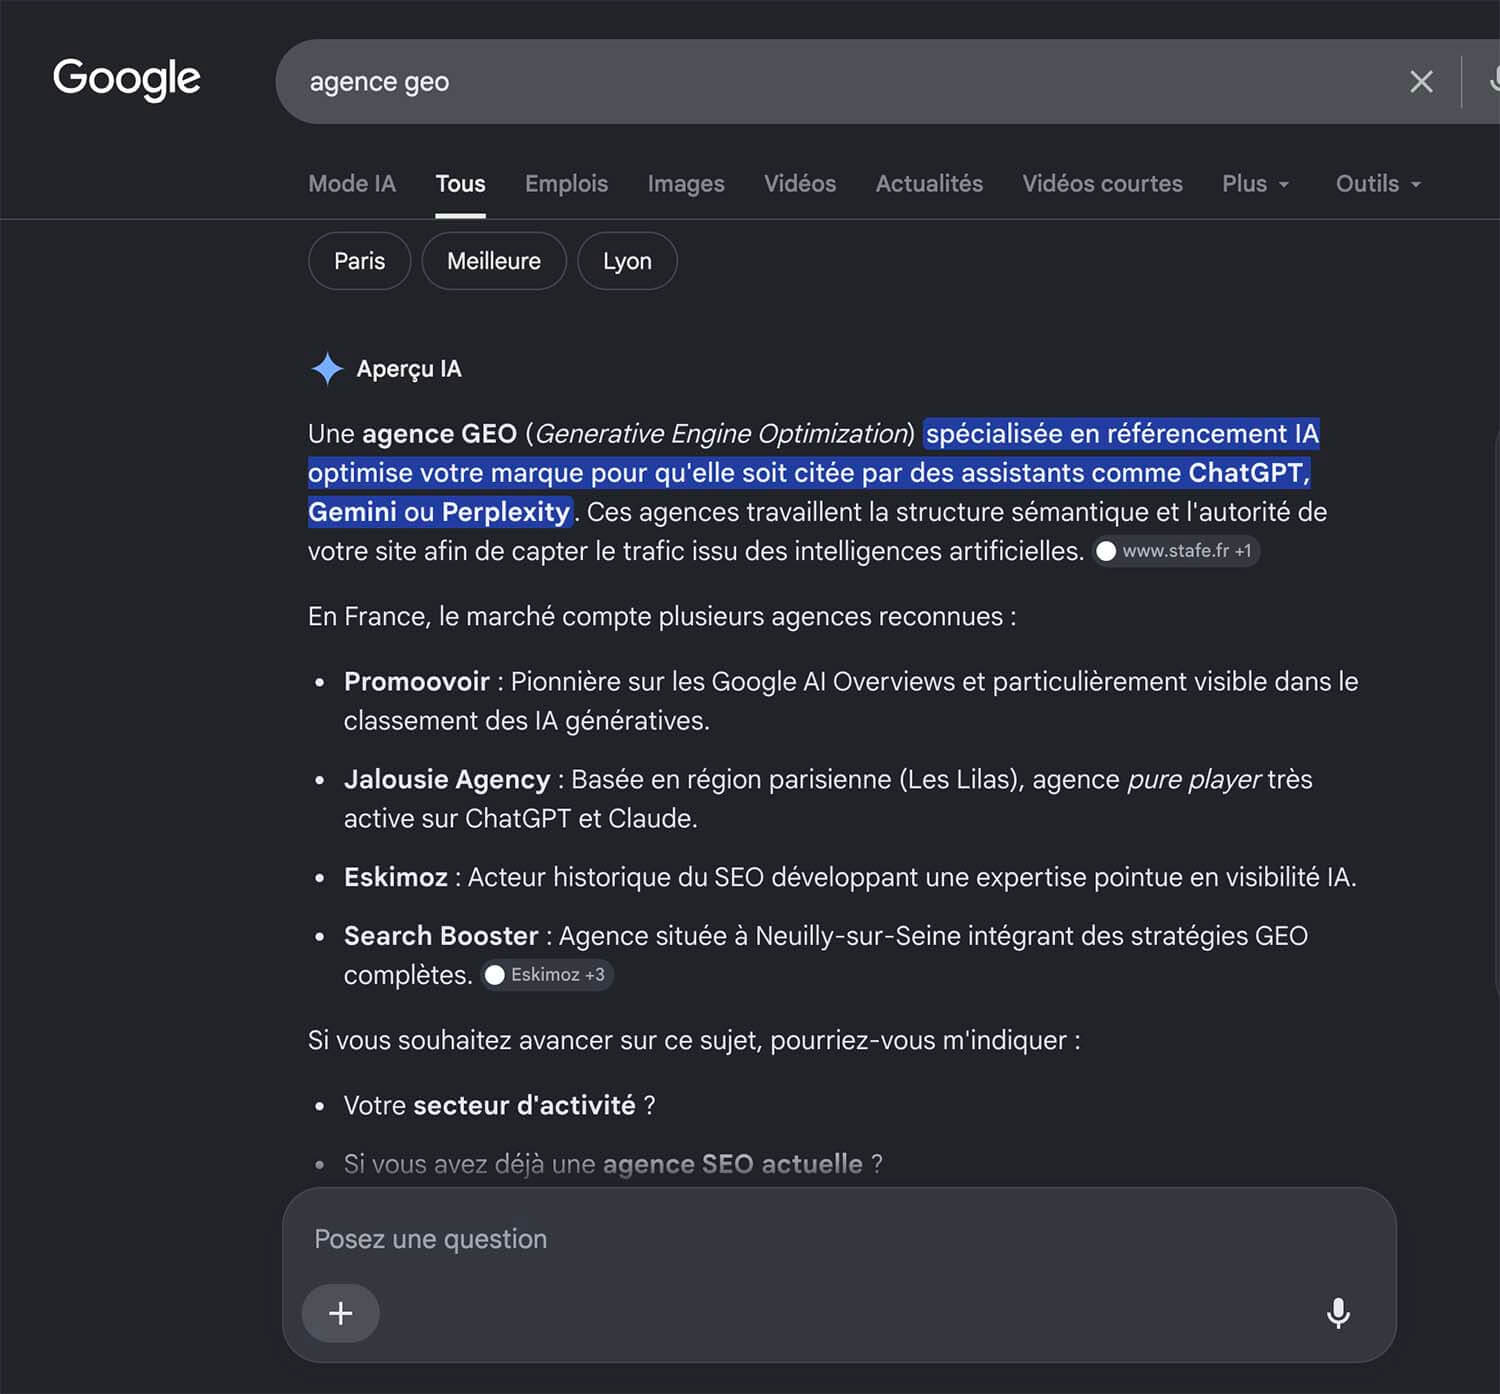Click the Aperçu IA sparkle icon

click(x=327, y=369)
